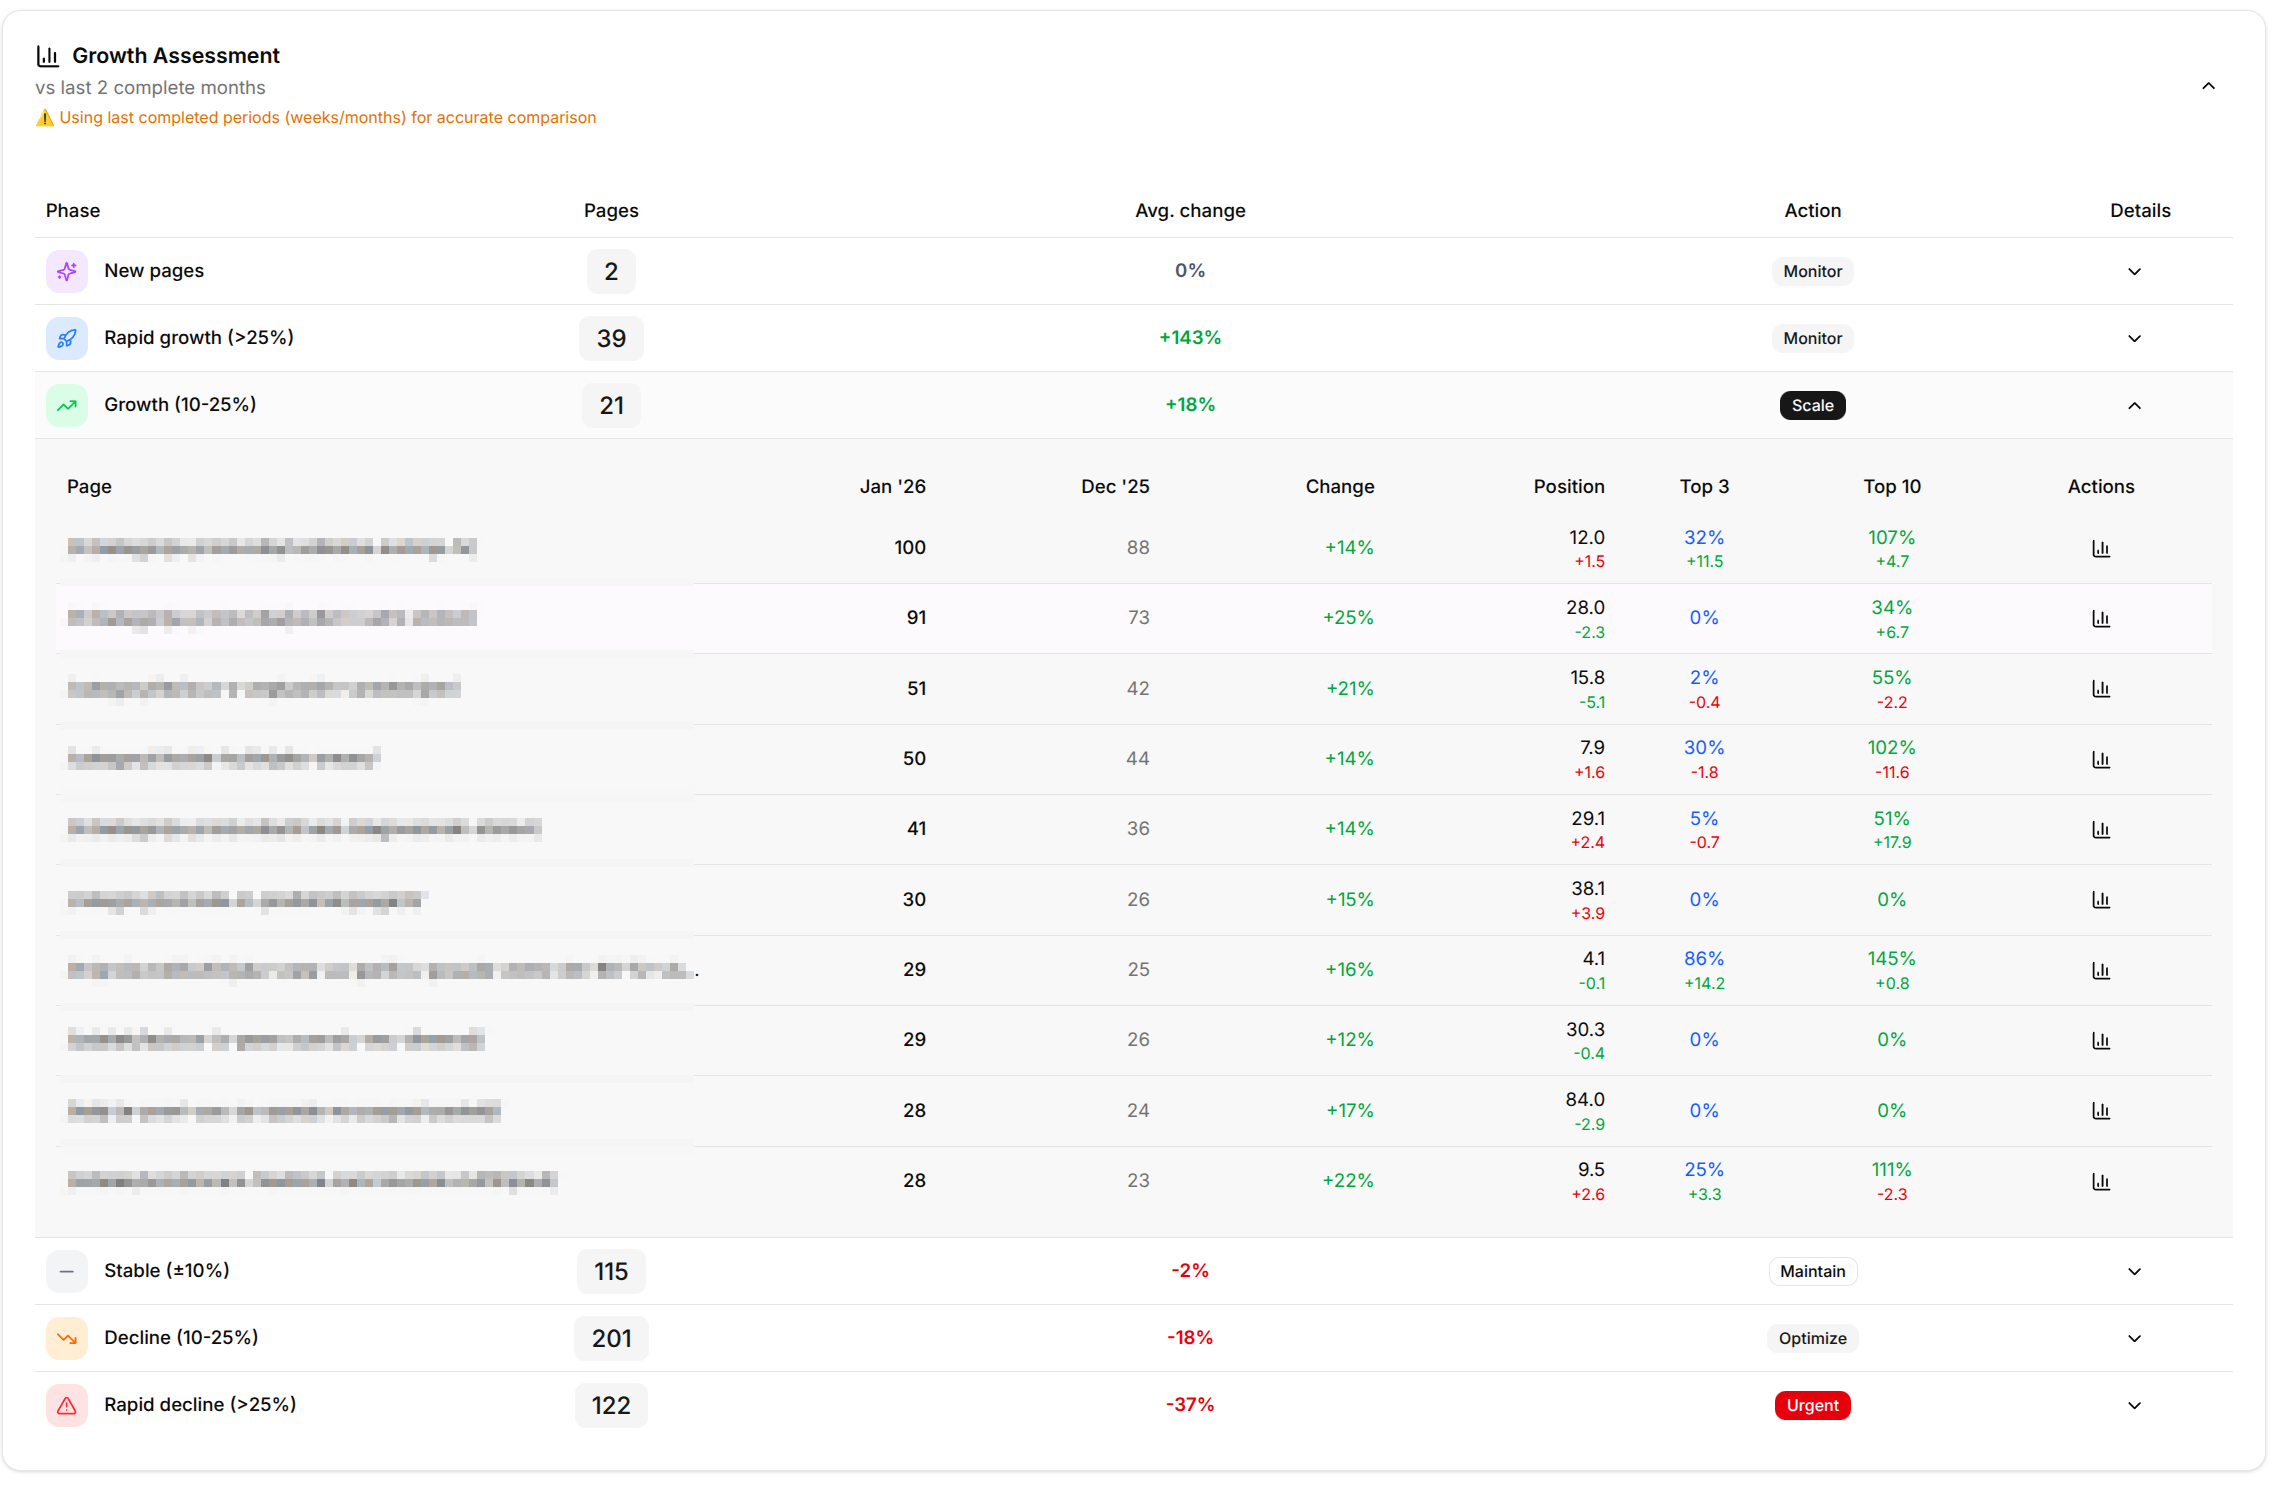The width and height of the screenshot is (2283, 1488).
Task: Collapse the expanded Growth (10-25%) section
Action: tap(2134, 405)
